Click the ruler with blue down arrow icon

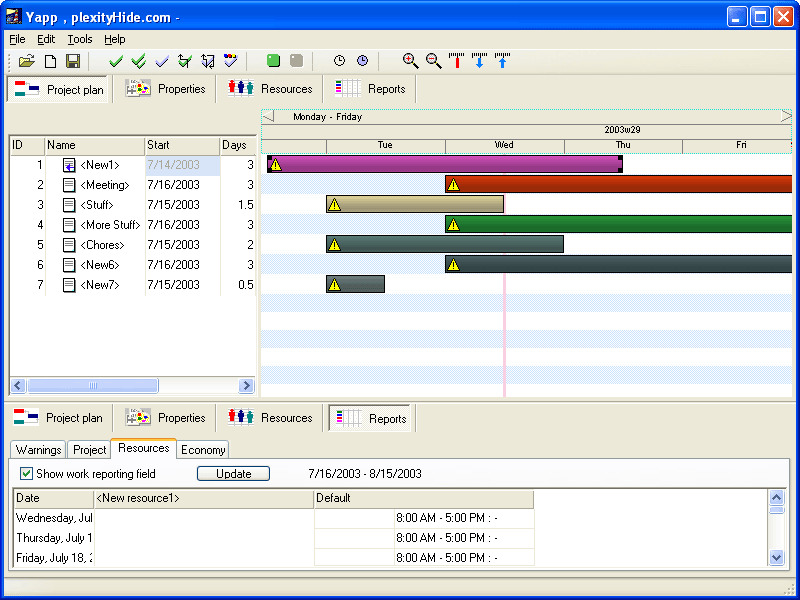point(480,61)
